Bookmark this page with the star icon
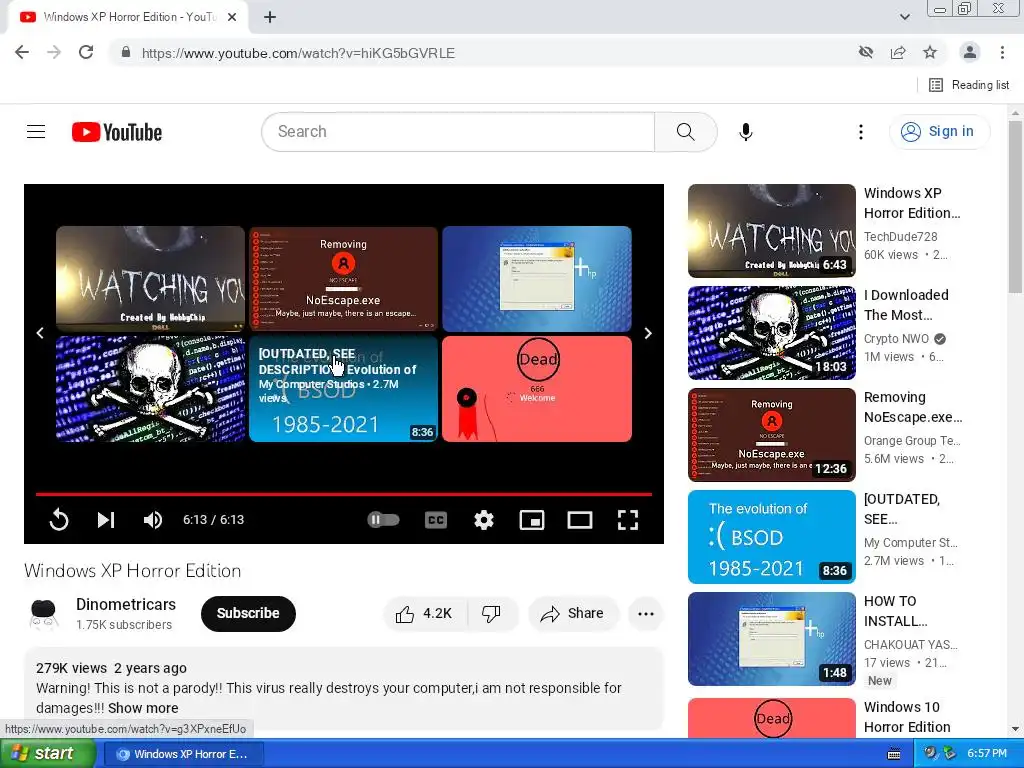1024x768 pixels. click(930, 52)
